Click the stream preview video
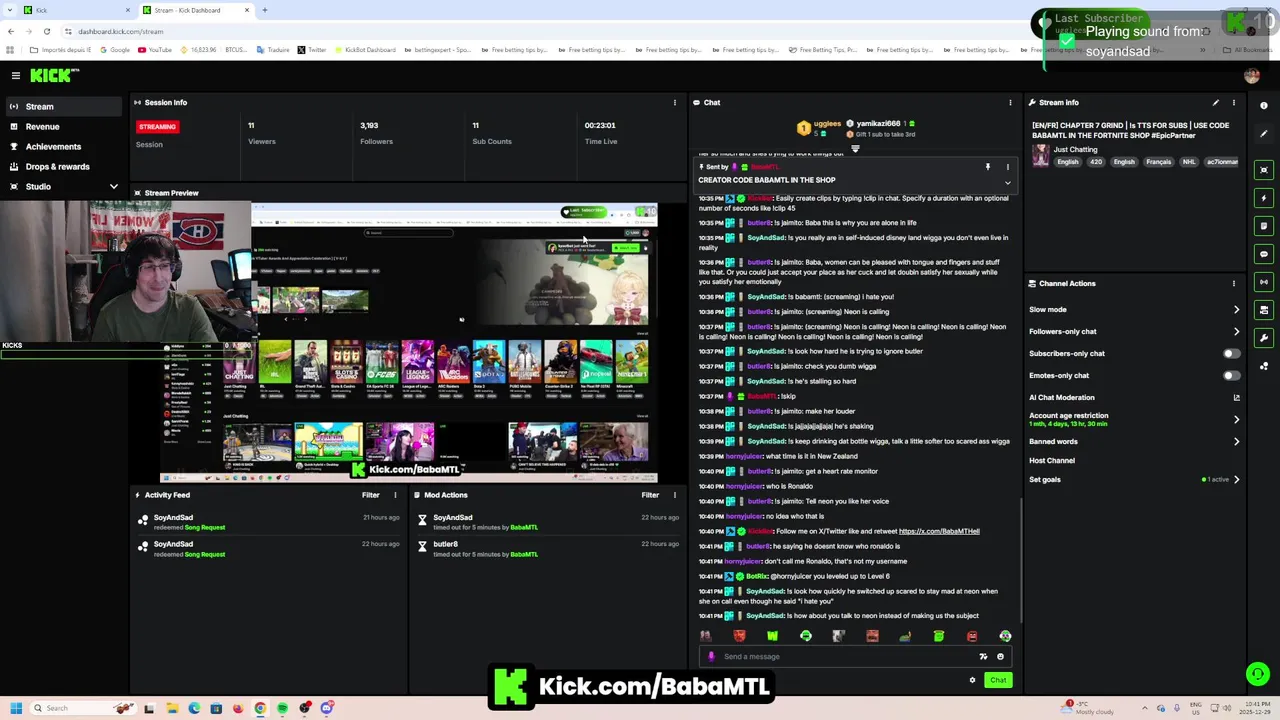This screenshot has width=1280, height=720. pyautogui.click(x=409, y=343)
